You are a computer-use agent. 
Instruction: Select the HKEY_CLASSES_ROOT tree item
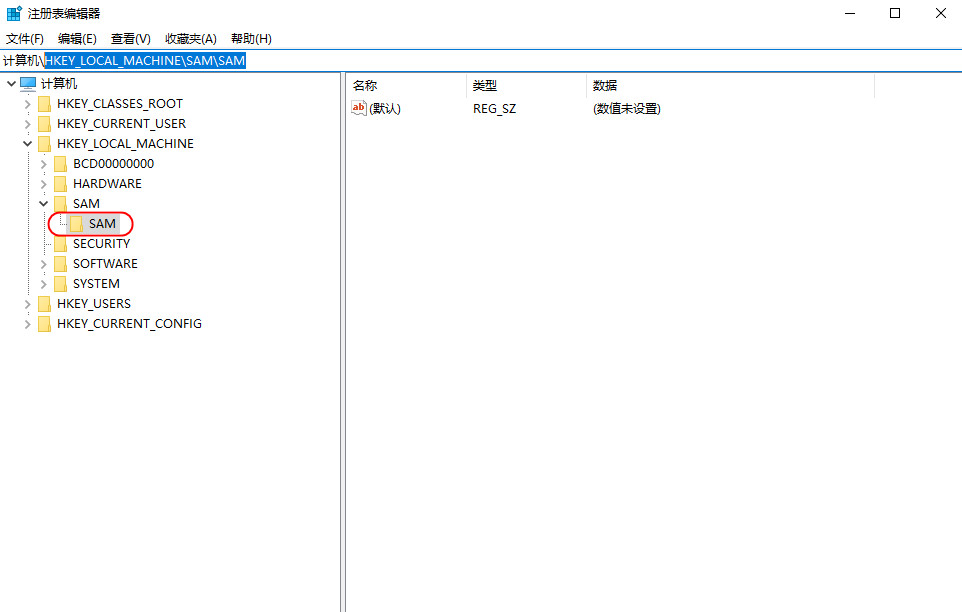[x=120, y=103]
